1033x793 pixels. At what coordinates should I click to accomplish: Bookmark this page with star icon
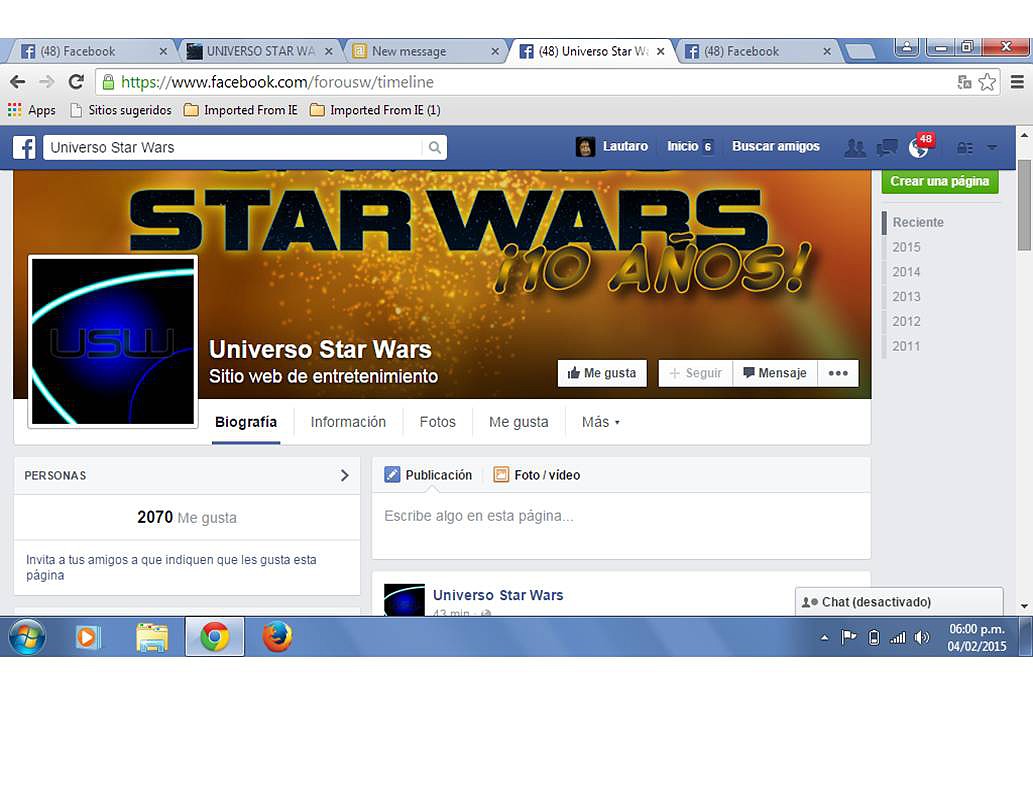pyautogui.click(x=986, y=82)
